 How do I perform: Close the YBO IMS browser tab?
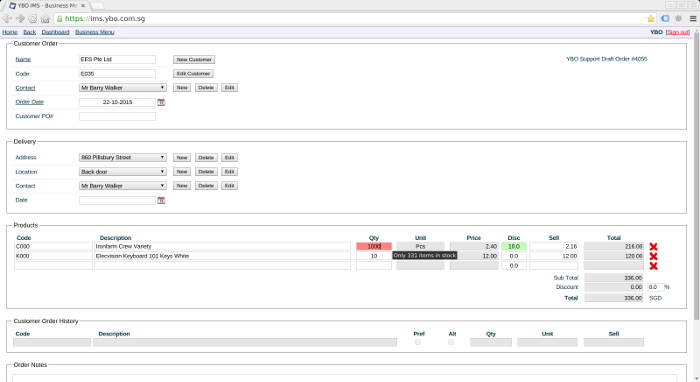coord(83,6)
